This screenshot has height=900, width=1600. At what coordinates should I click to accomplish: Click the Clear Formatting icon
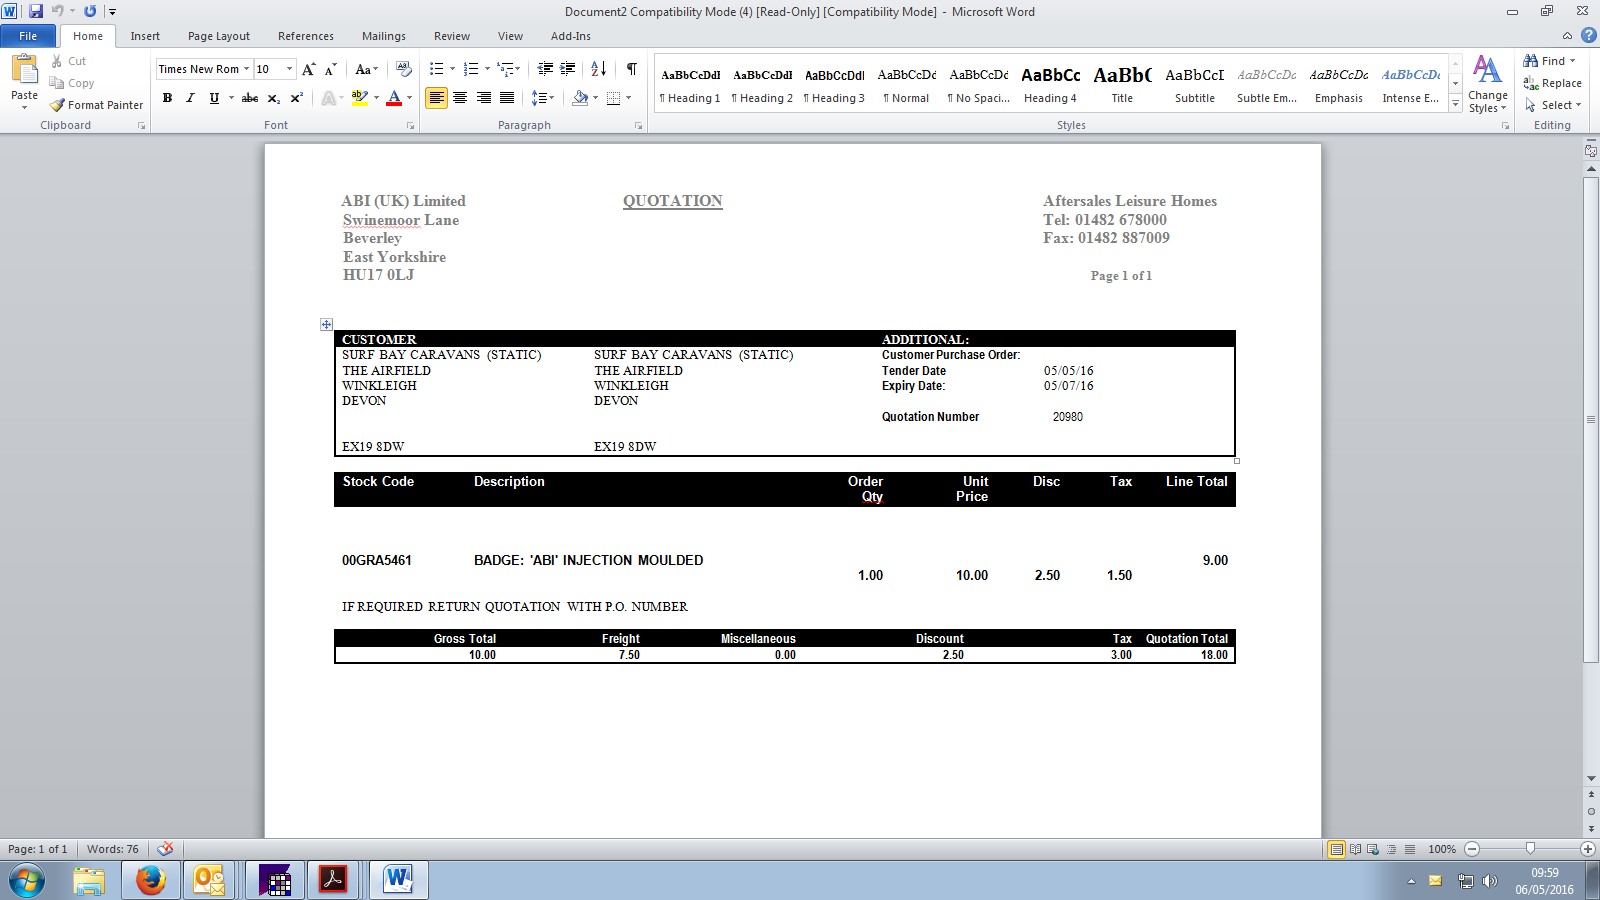(404, 69)
